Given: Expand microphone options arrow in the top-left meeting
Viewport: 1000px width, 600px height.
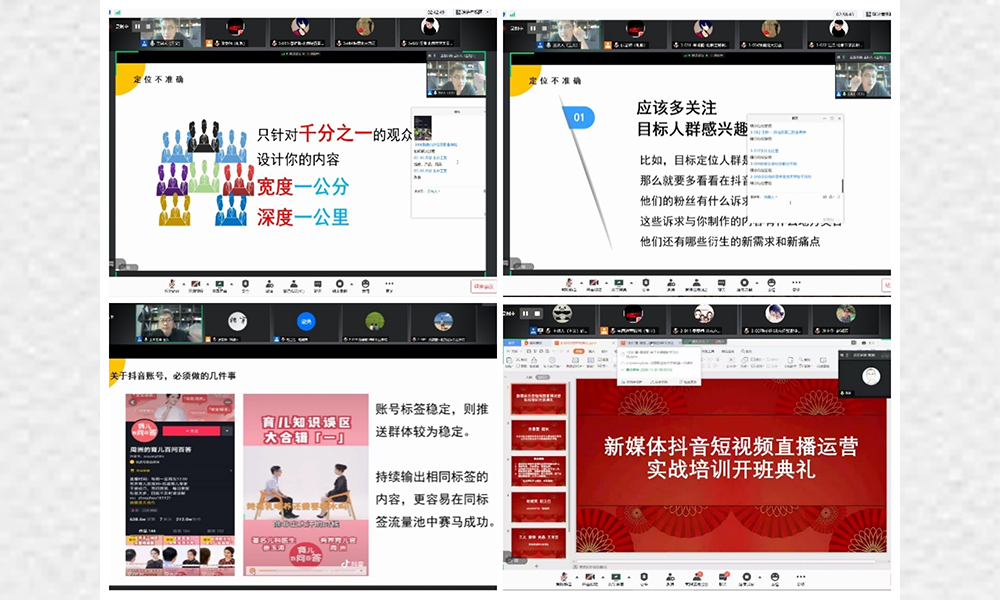Looking at the screenshot, I should 184,284.
